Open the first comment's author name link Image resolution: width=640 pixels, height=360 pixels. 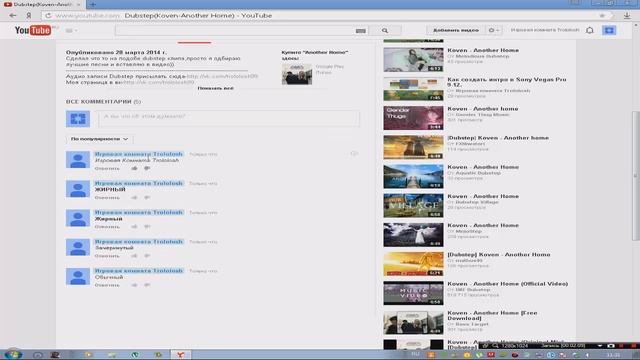[x=139, y=154]
